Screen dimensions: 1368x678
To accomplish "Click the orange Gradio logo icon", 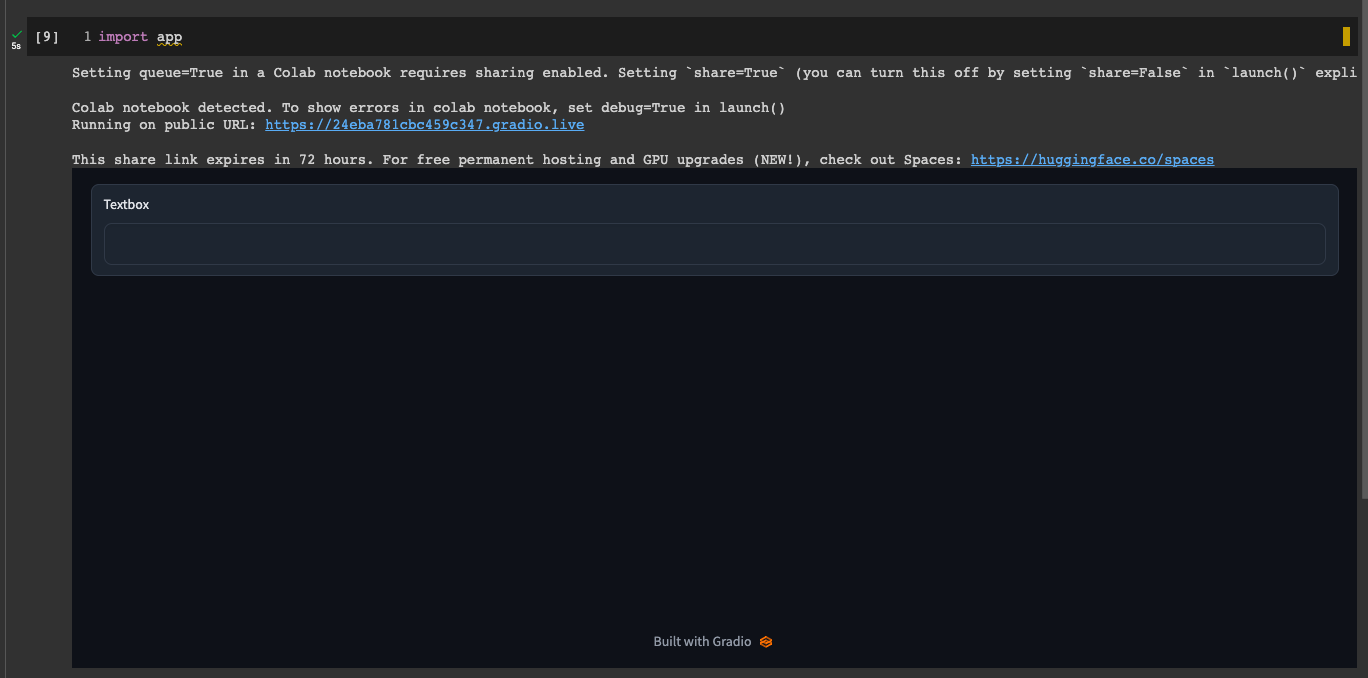I will coord(766,641).
